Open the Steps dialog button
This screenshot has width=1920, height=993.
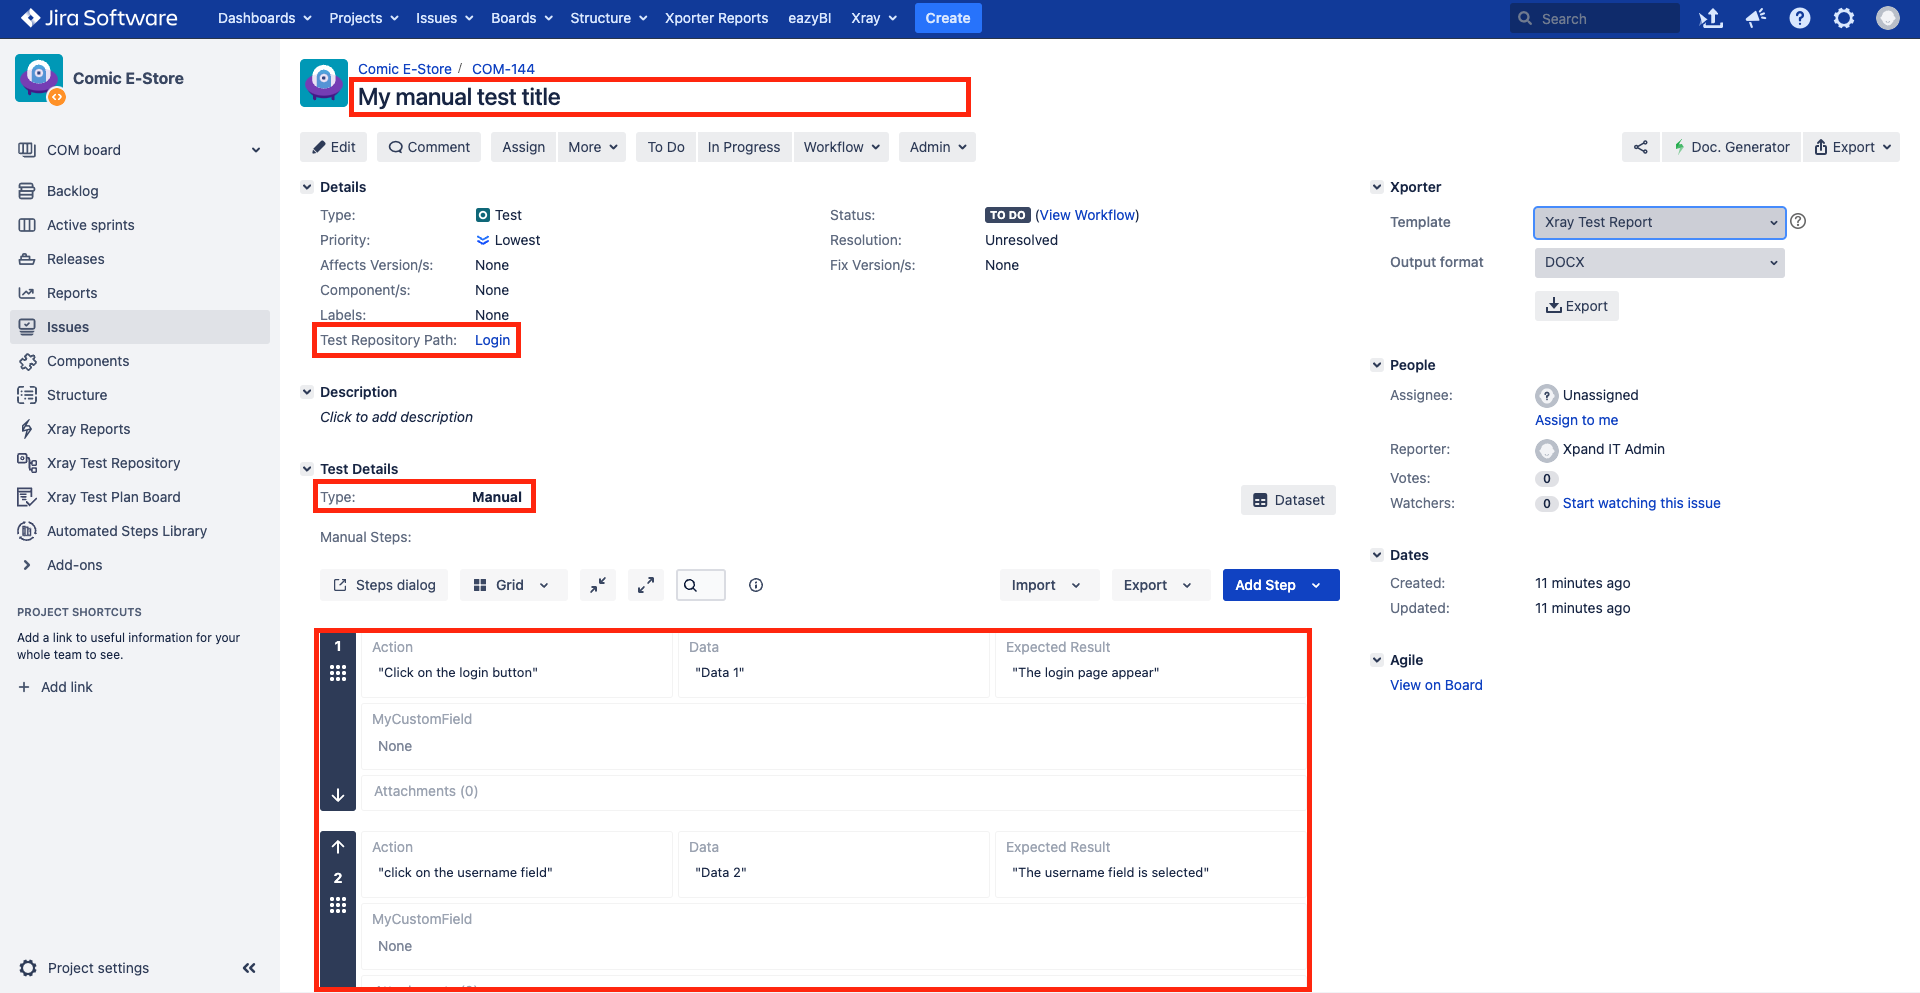[x=384, y=585]
